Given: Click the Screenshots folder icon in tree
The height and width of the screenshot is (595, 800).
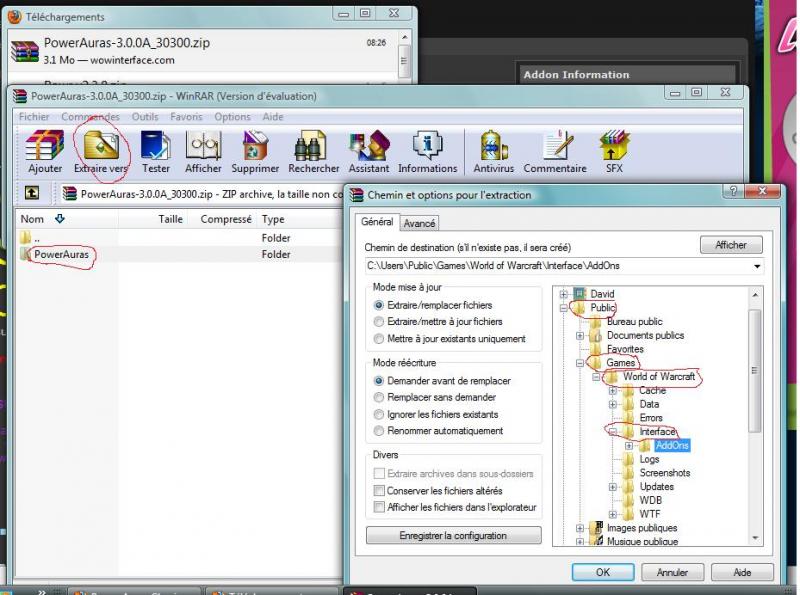Looking at the screenshot, I should [629, 473].
